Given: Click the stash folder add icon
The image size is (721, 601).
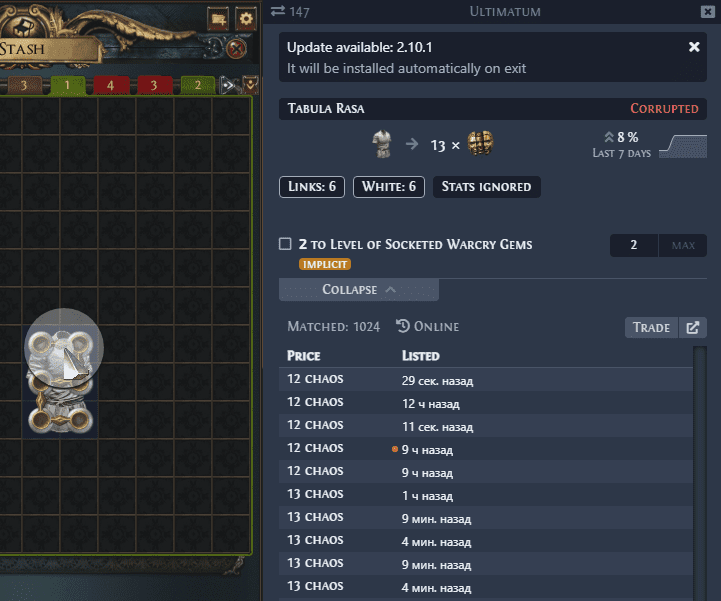Looking at the screenshot, I should [218, 19].
